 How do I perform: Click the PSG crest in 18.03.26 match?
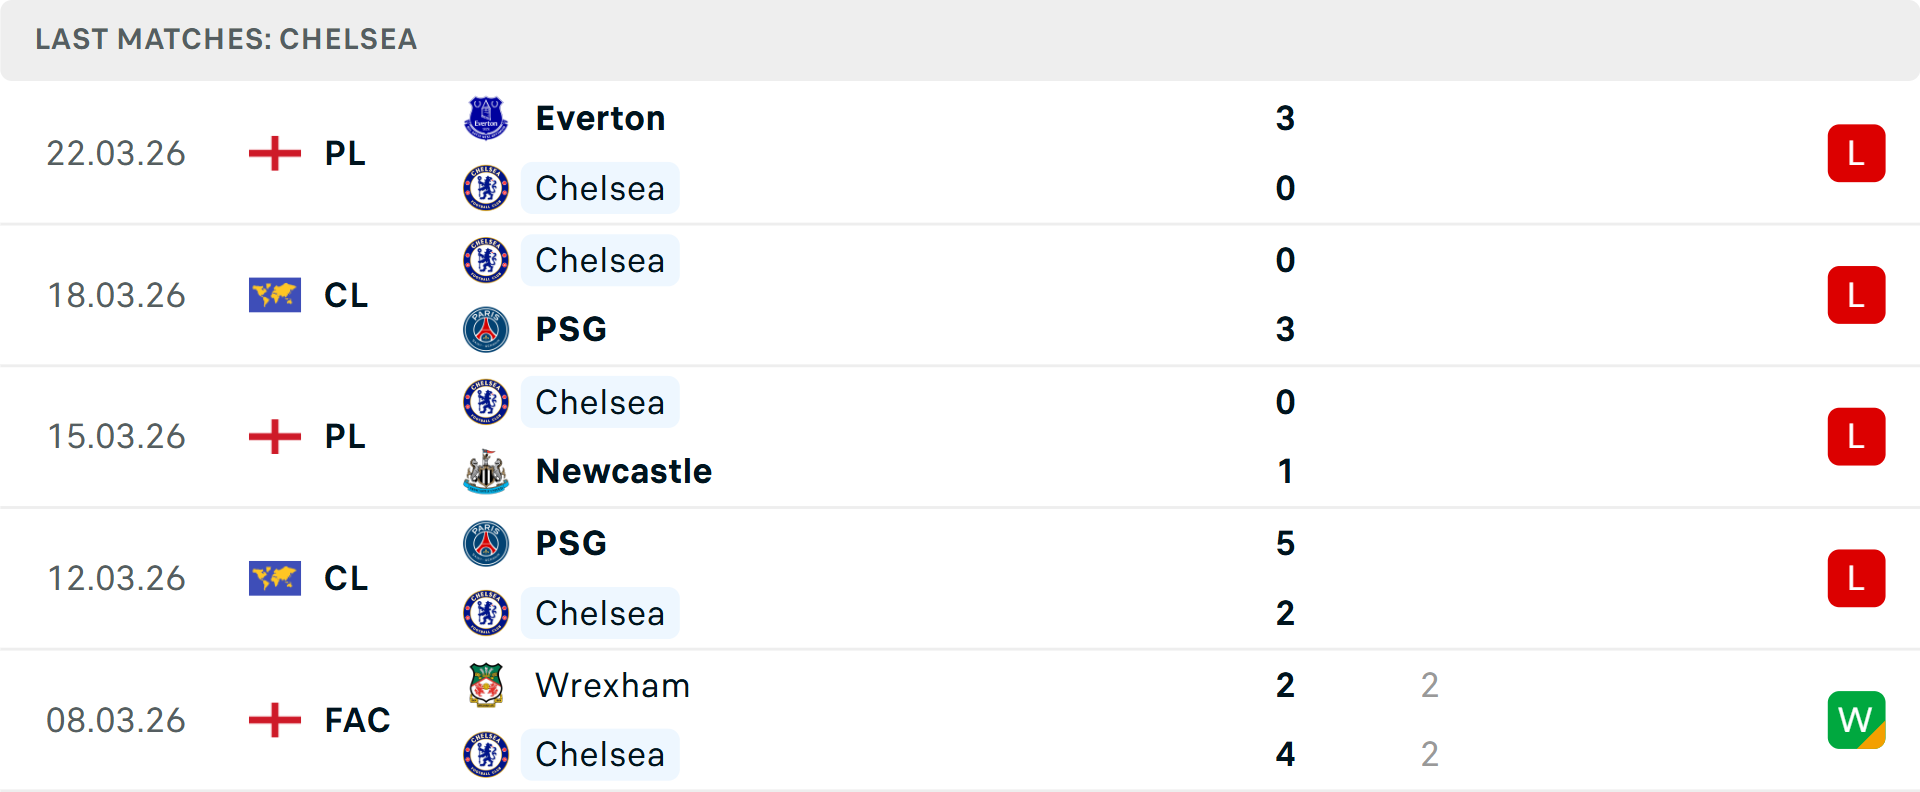coord(486,329)
